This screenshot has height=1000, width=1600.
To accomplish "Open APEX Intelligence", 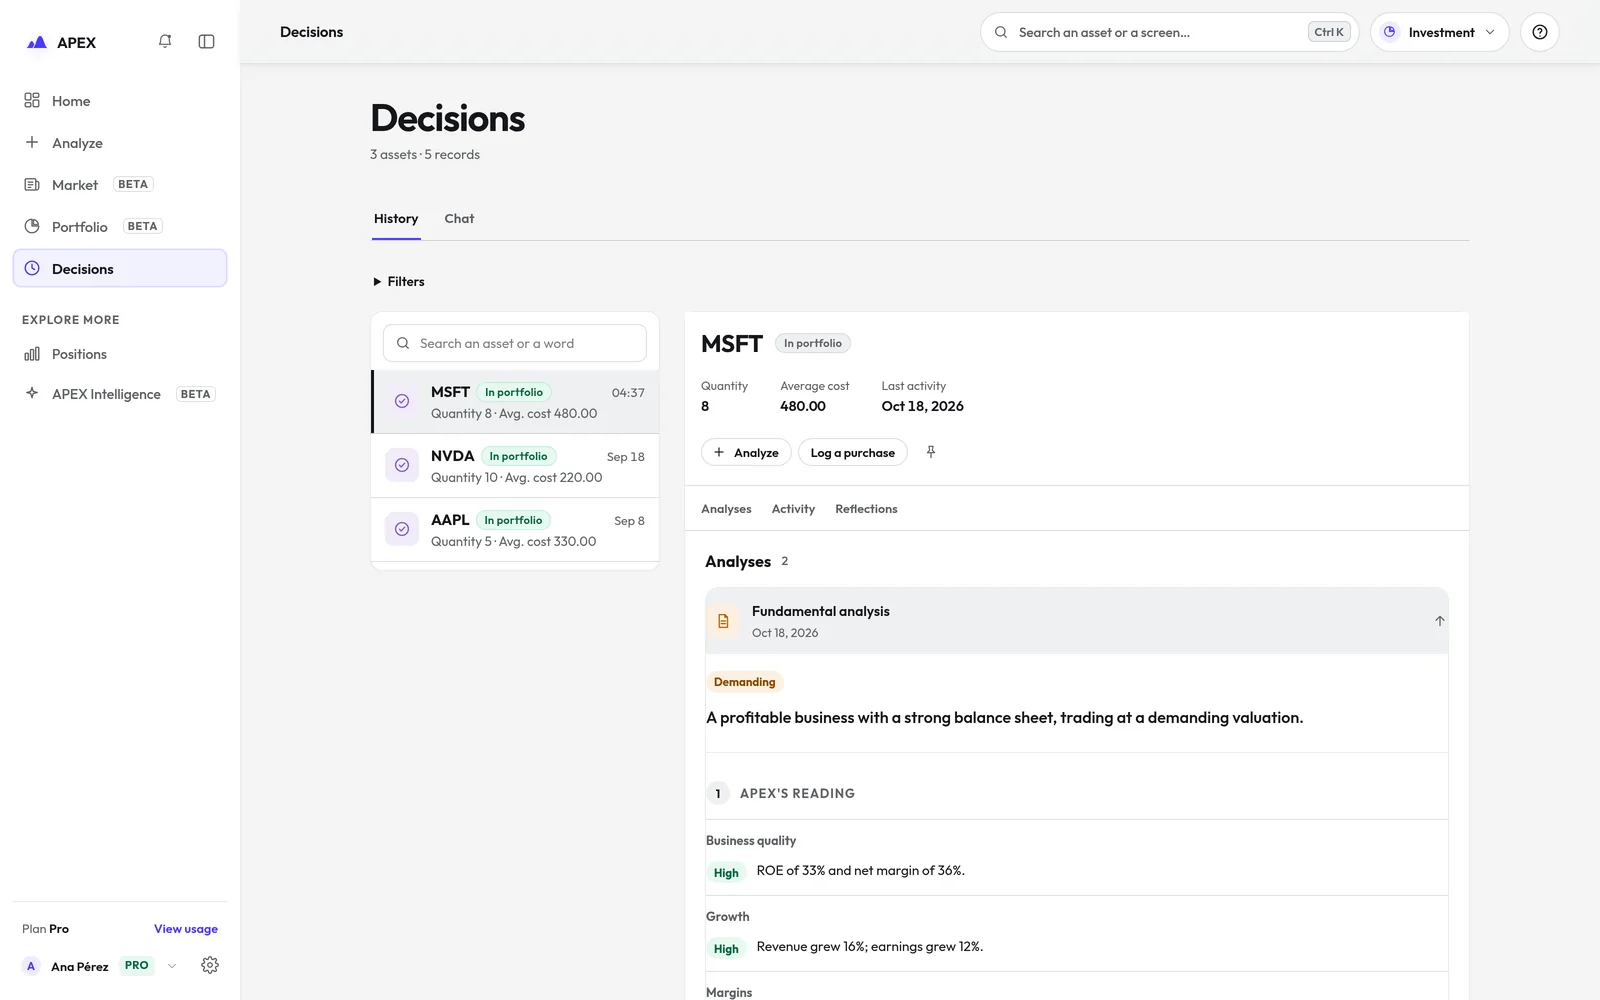I will tap(120, 394).
